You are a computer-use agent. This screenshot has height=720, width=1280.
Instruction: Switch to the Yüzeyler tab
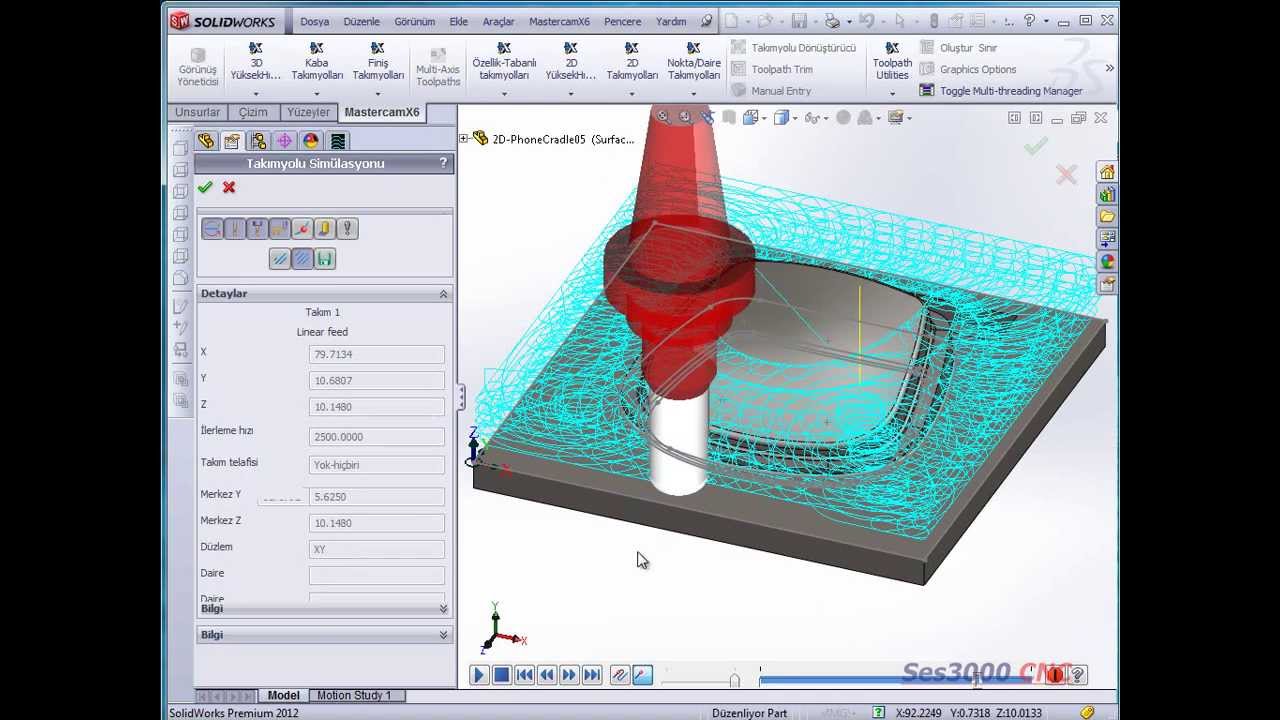[x=308, y=112]
